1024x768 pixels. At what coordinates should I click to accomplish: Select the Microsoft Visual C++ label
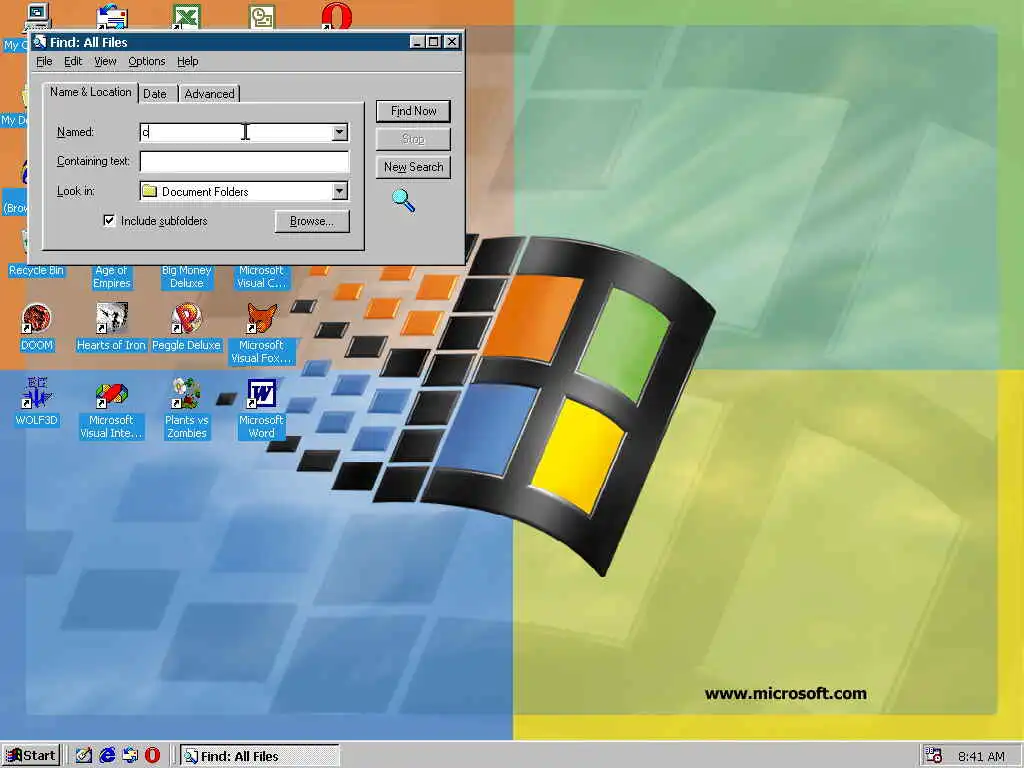click(261, 276)
